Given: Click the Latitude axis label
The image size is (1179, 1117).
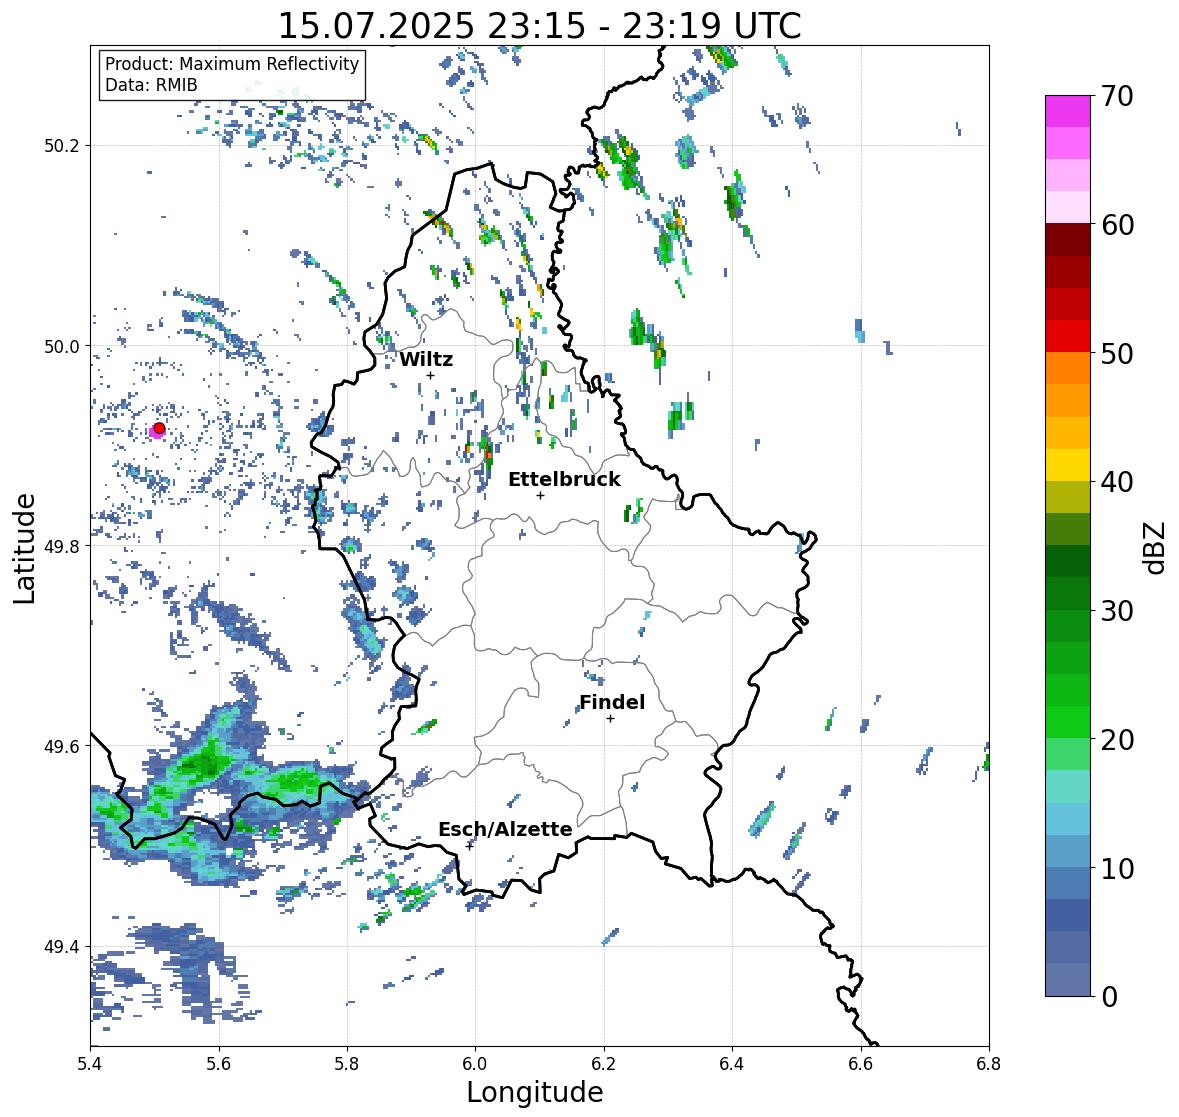Looking at the screenshot, I should (24, 548).
